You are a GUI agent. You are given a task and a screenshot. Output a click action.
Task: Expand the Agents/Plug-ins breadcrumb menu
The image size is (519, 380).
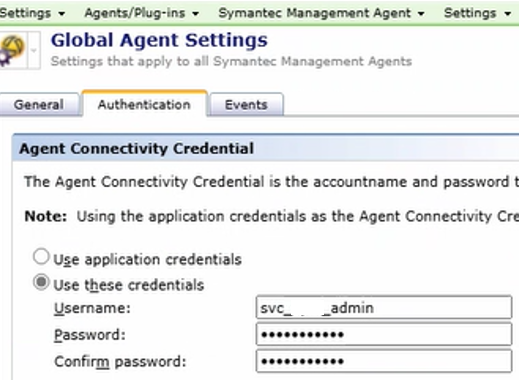[142, 13]
